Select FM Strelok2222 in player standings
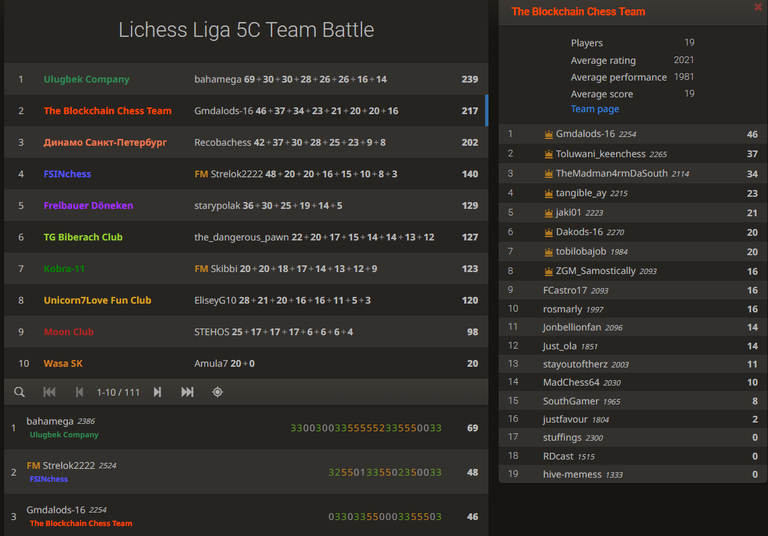Viewport: 768px width, 536px height. point(246,472)
